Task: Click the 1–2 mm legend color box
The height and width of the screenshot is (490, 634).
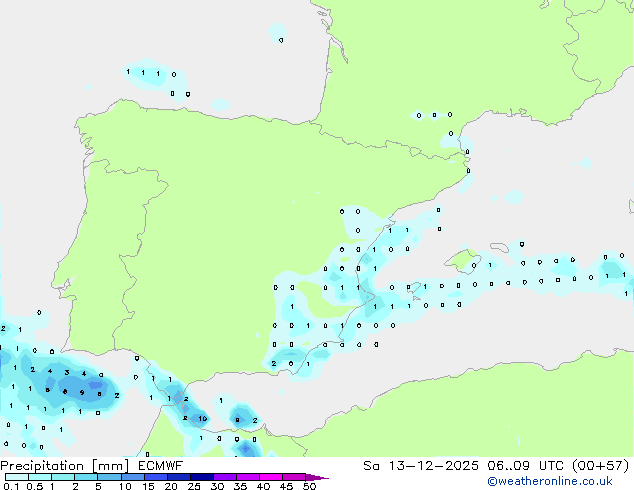Action: (63, 477)
